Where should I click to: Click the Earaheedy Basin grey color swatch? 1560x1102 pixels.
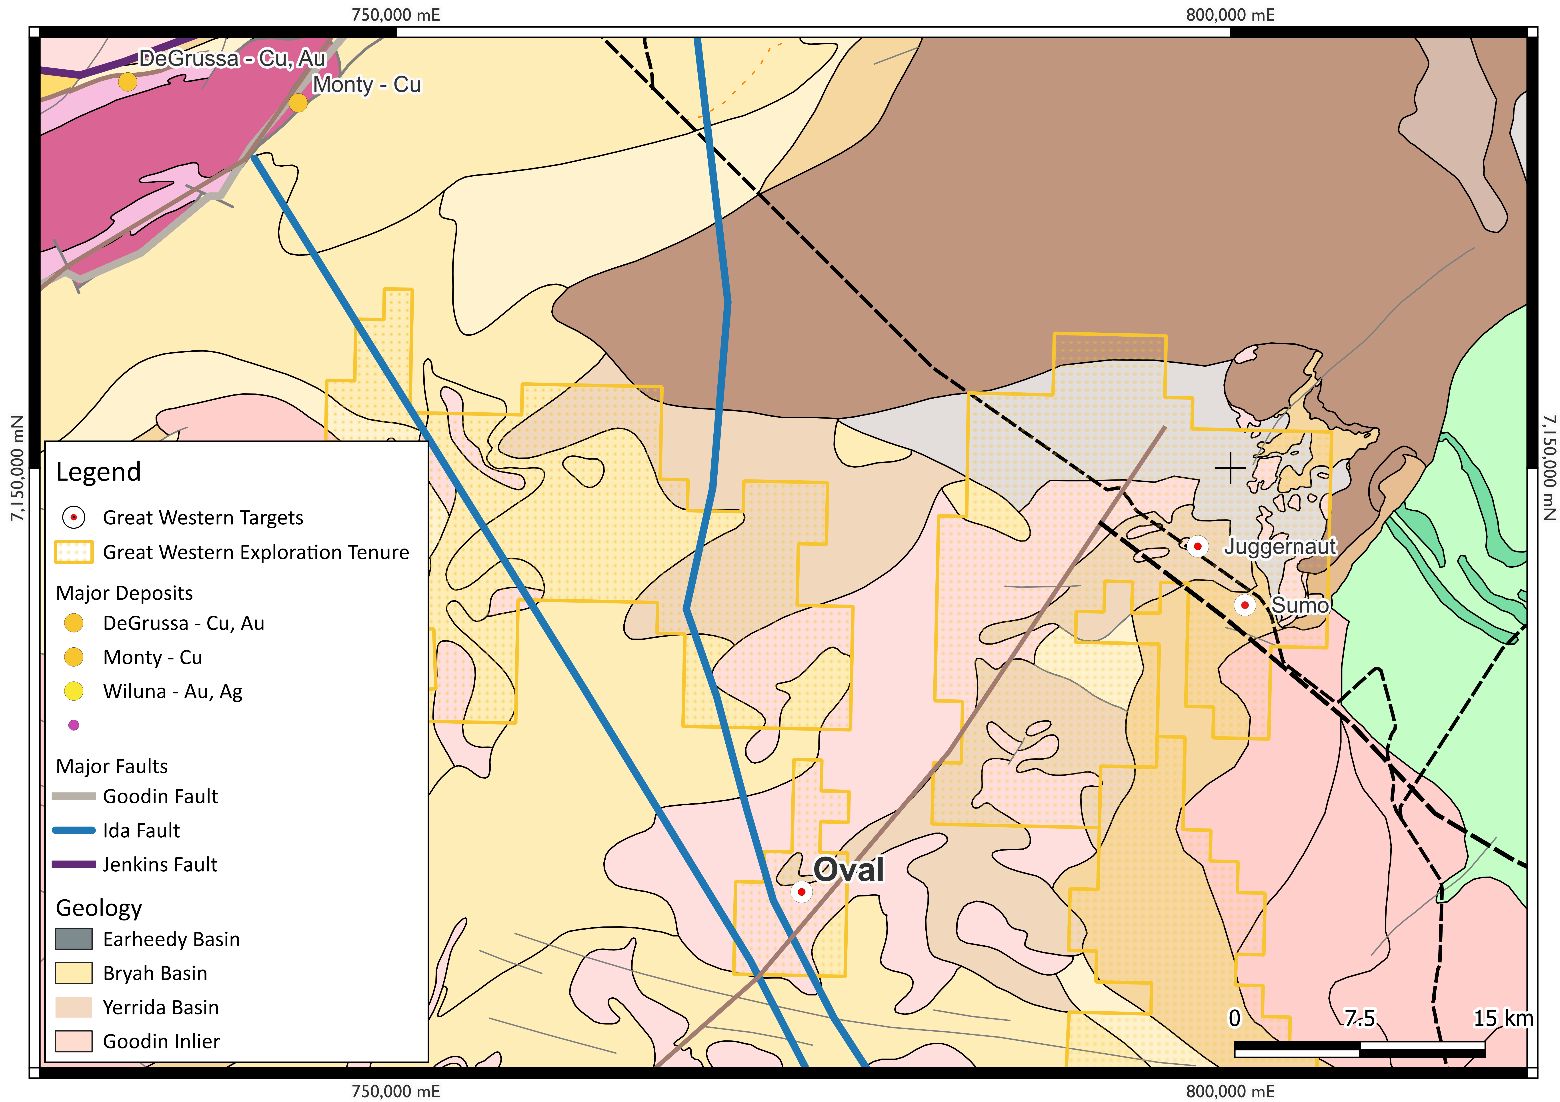tap(73, 939)
